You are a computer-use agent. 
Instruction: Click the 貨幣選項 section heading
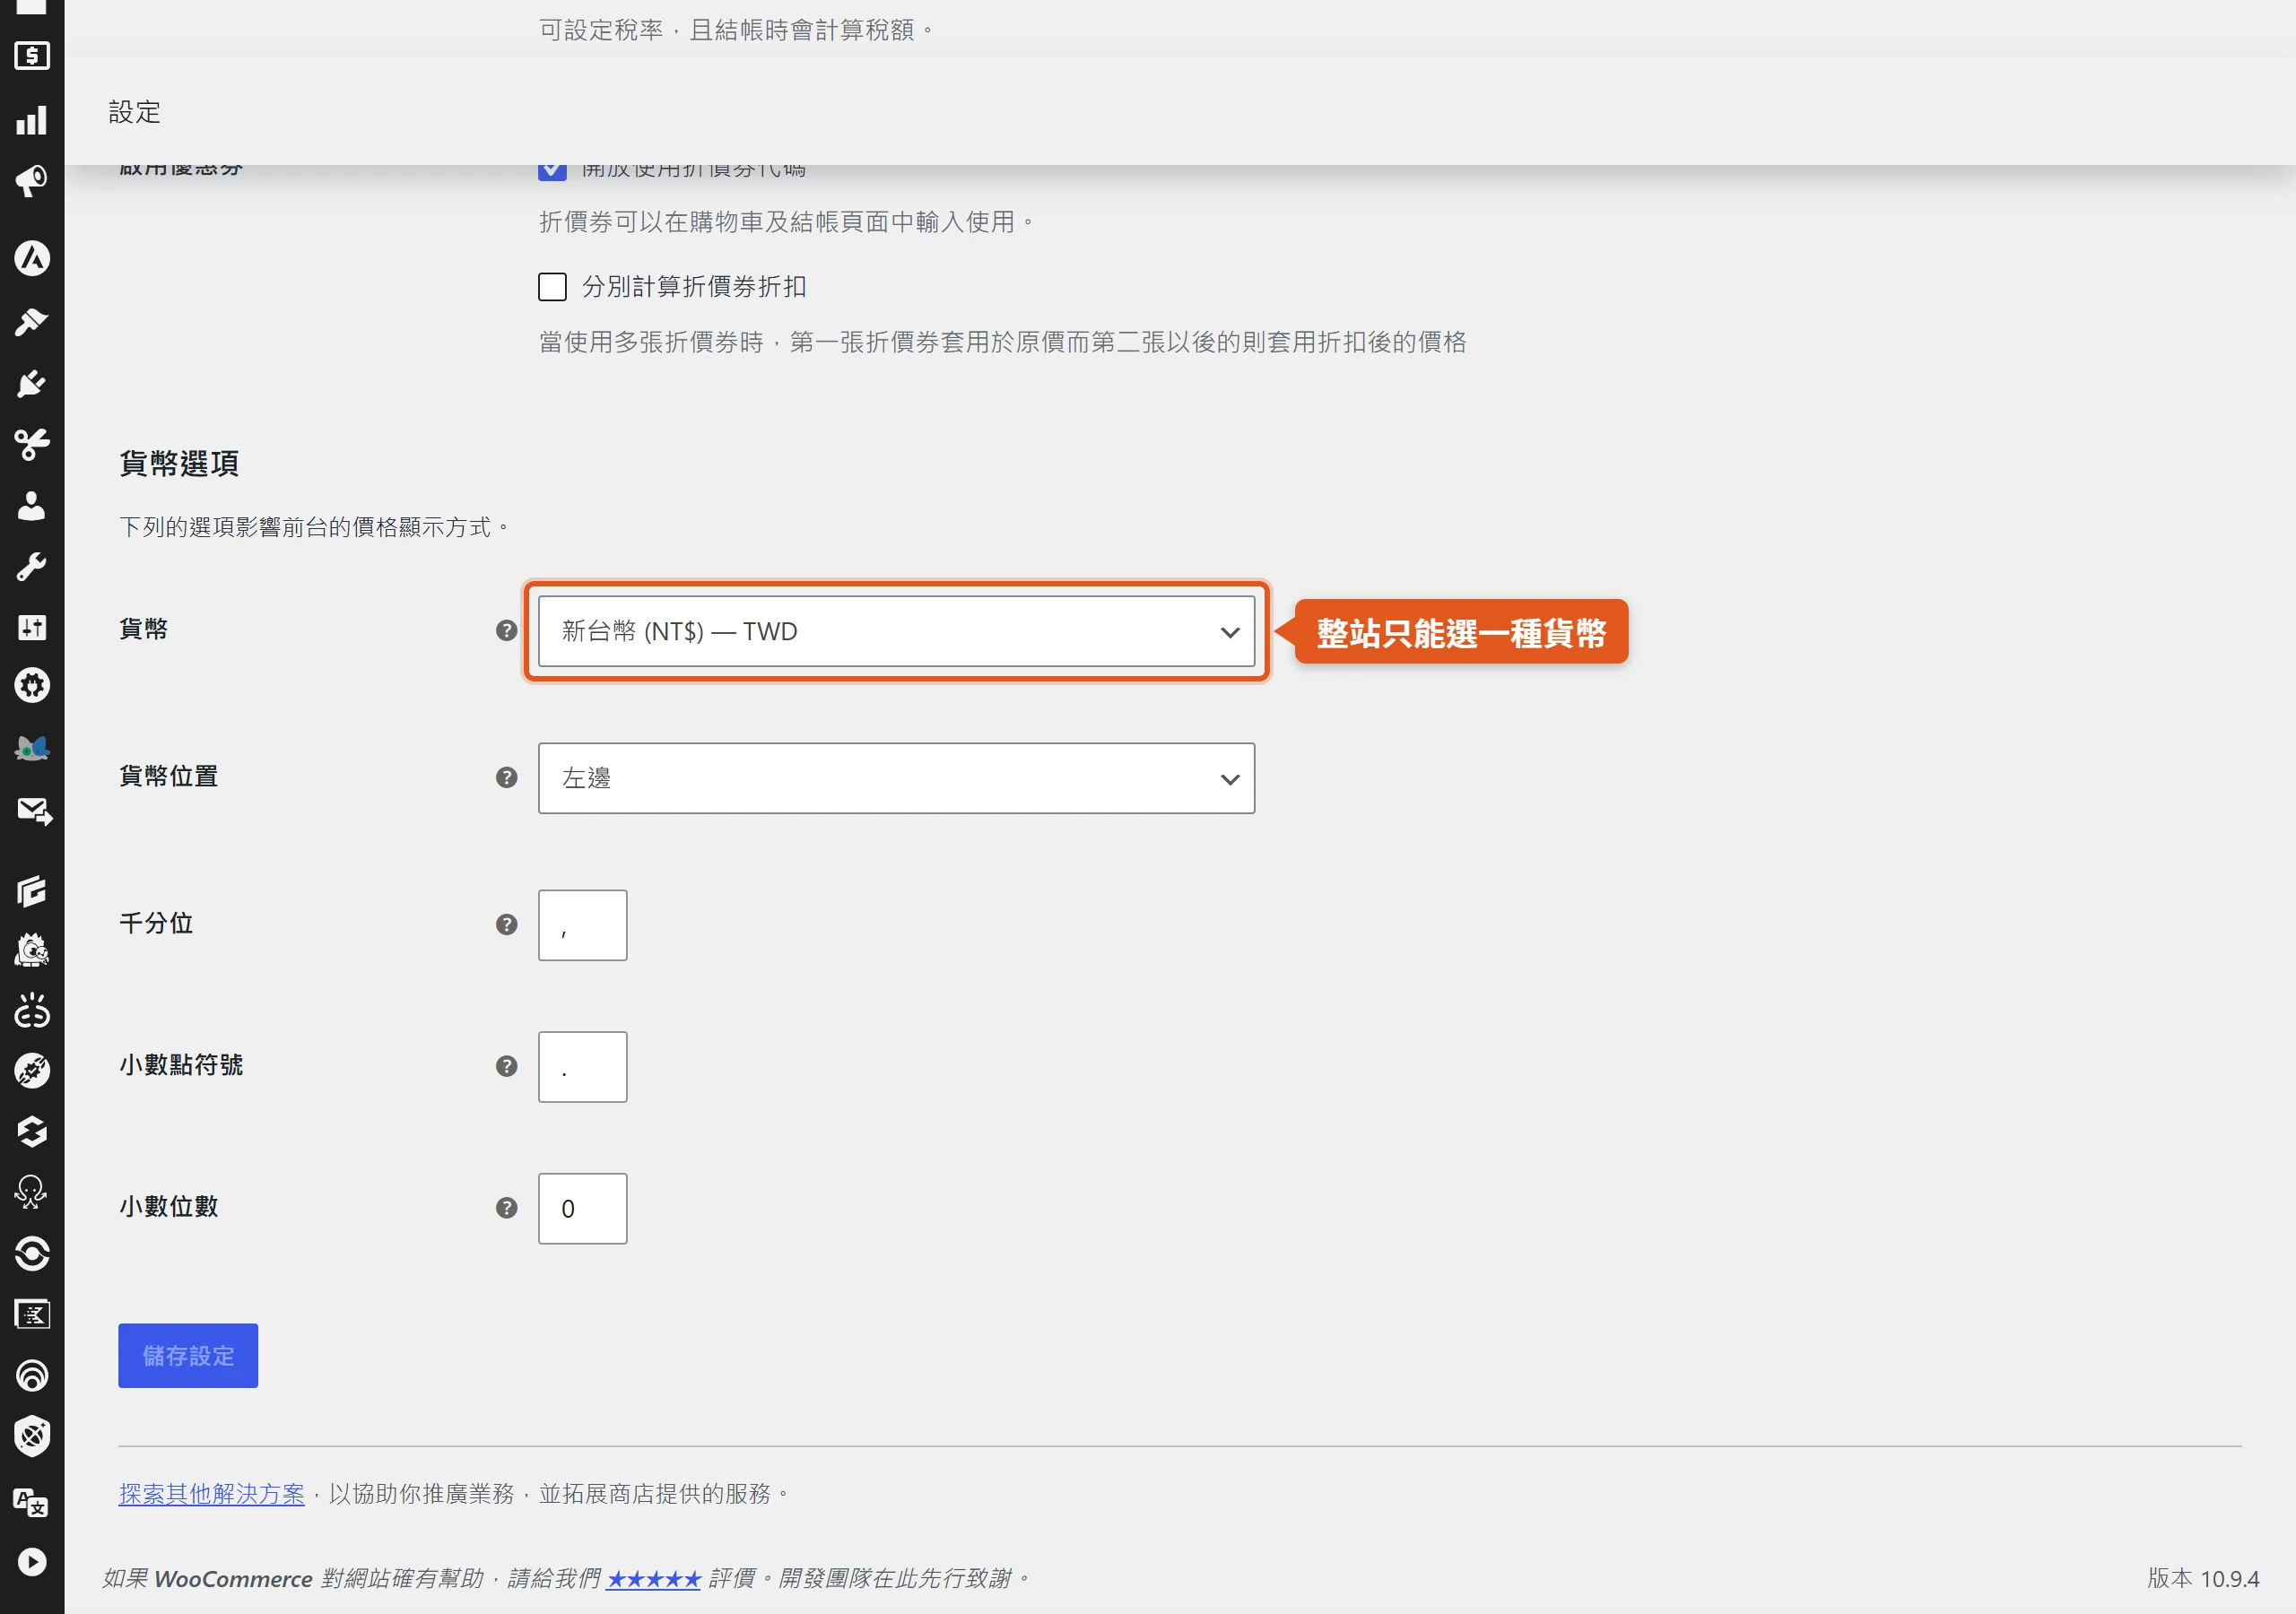pos(179,464)
